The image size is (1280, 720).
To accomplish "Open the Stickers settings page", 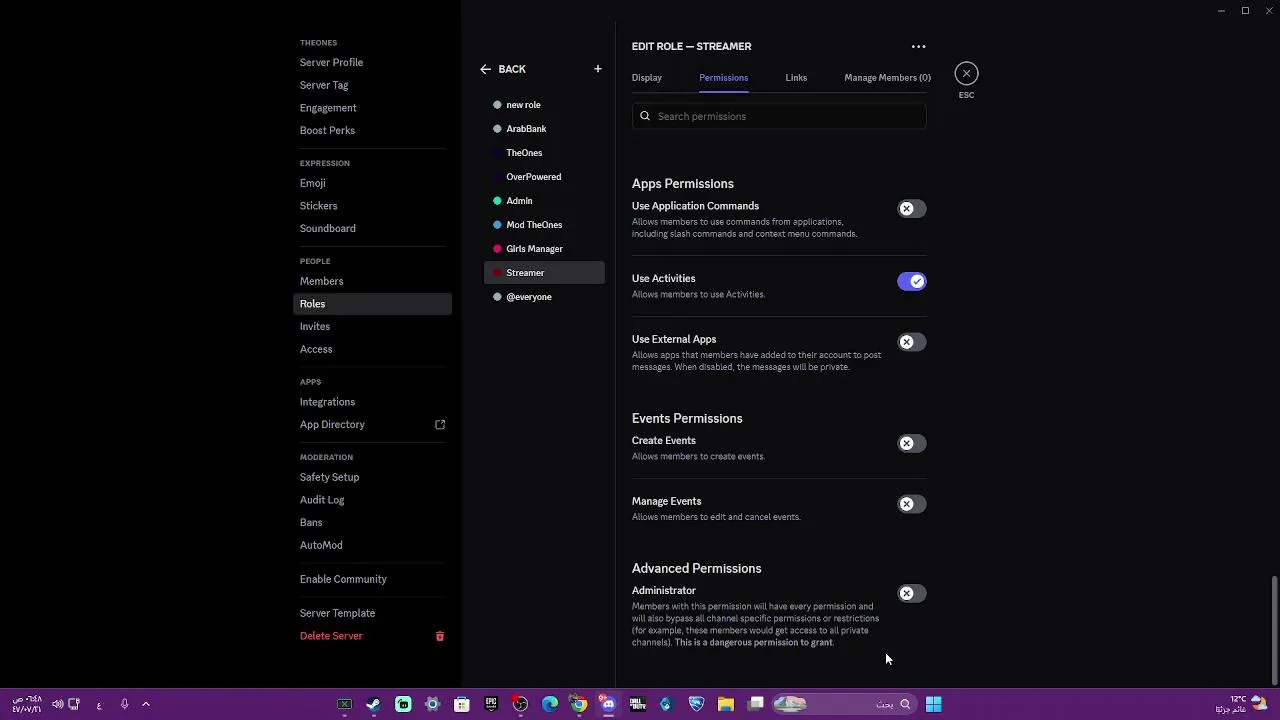I will (318, 206).
